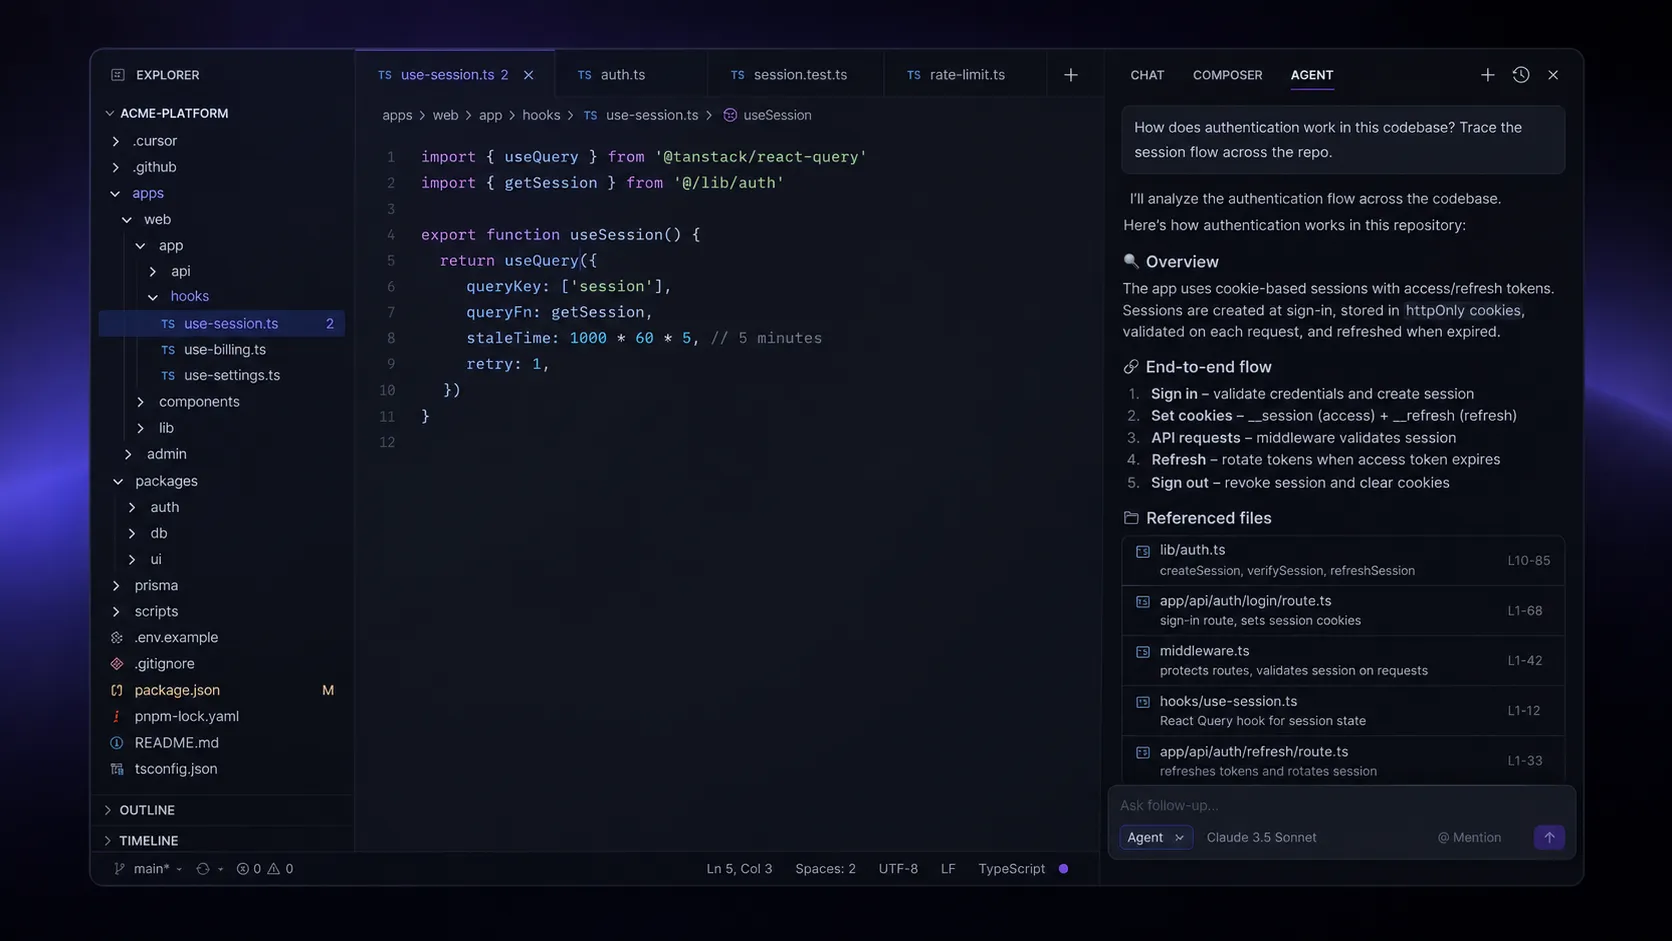The image size is (1672, 941).
Task: Switch to the rate-limit.ts tab
Action: 955,75
